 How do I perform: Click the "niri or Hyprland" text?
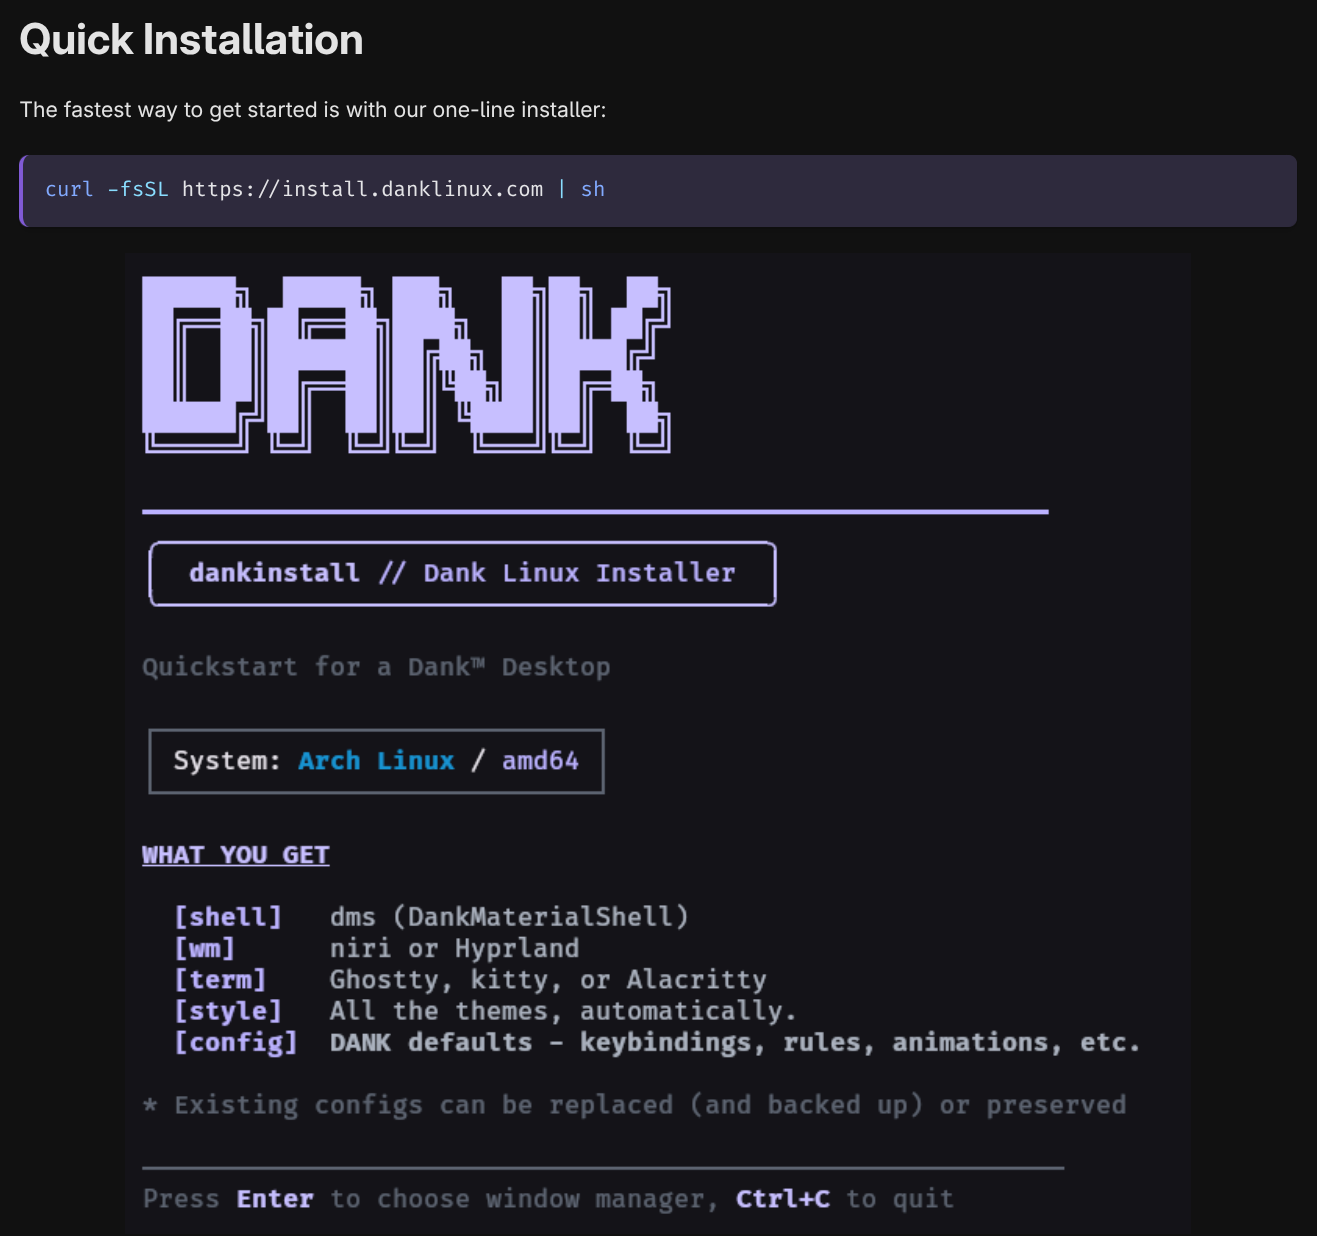(454, 948)
